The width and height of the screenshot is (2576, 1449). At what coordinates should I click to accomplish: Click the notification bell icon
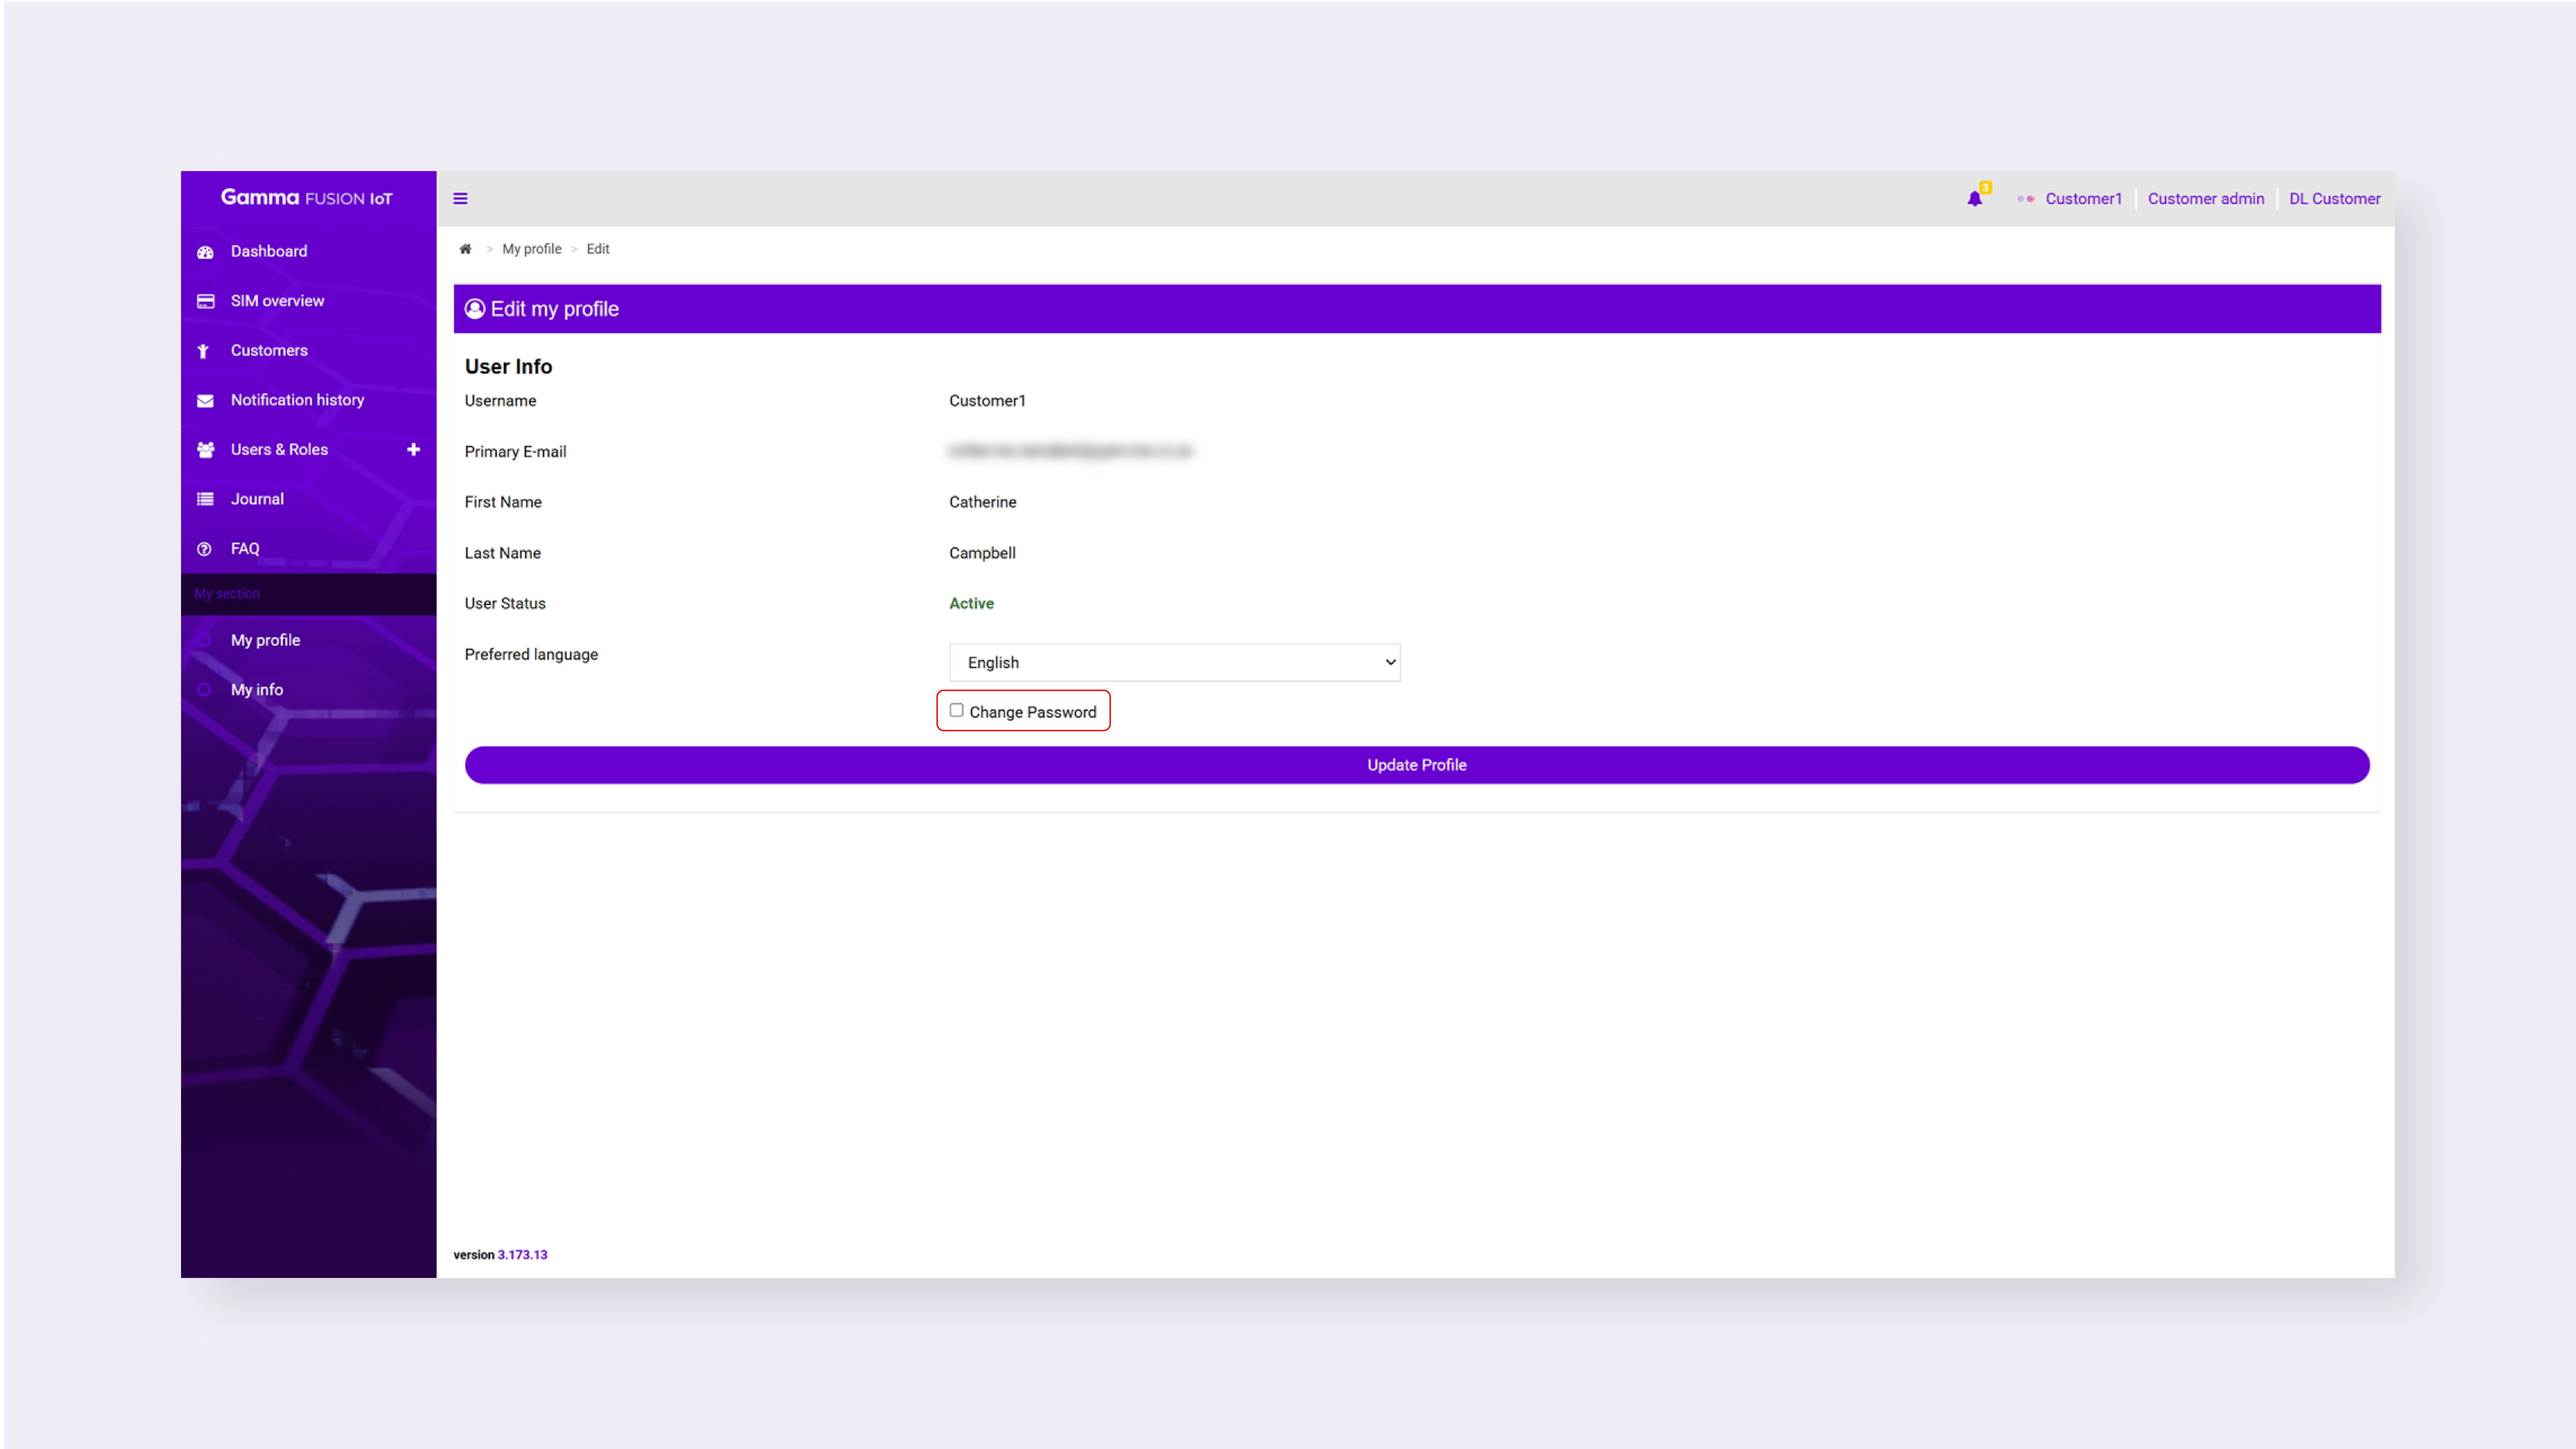point(1974,199)
